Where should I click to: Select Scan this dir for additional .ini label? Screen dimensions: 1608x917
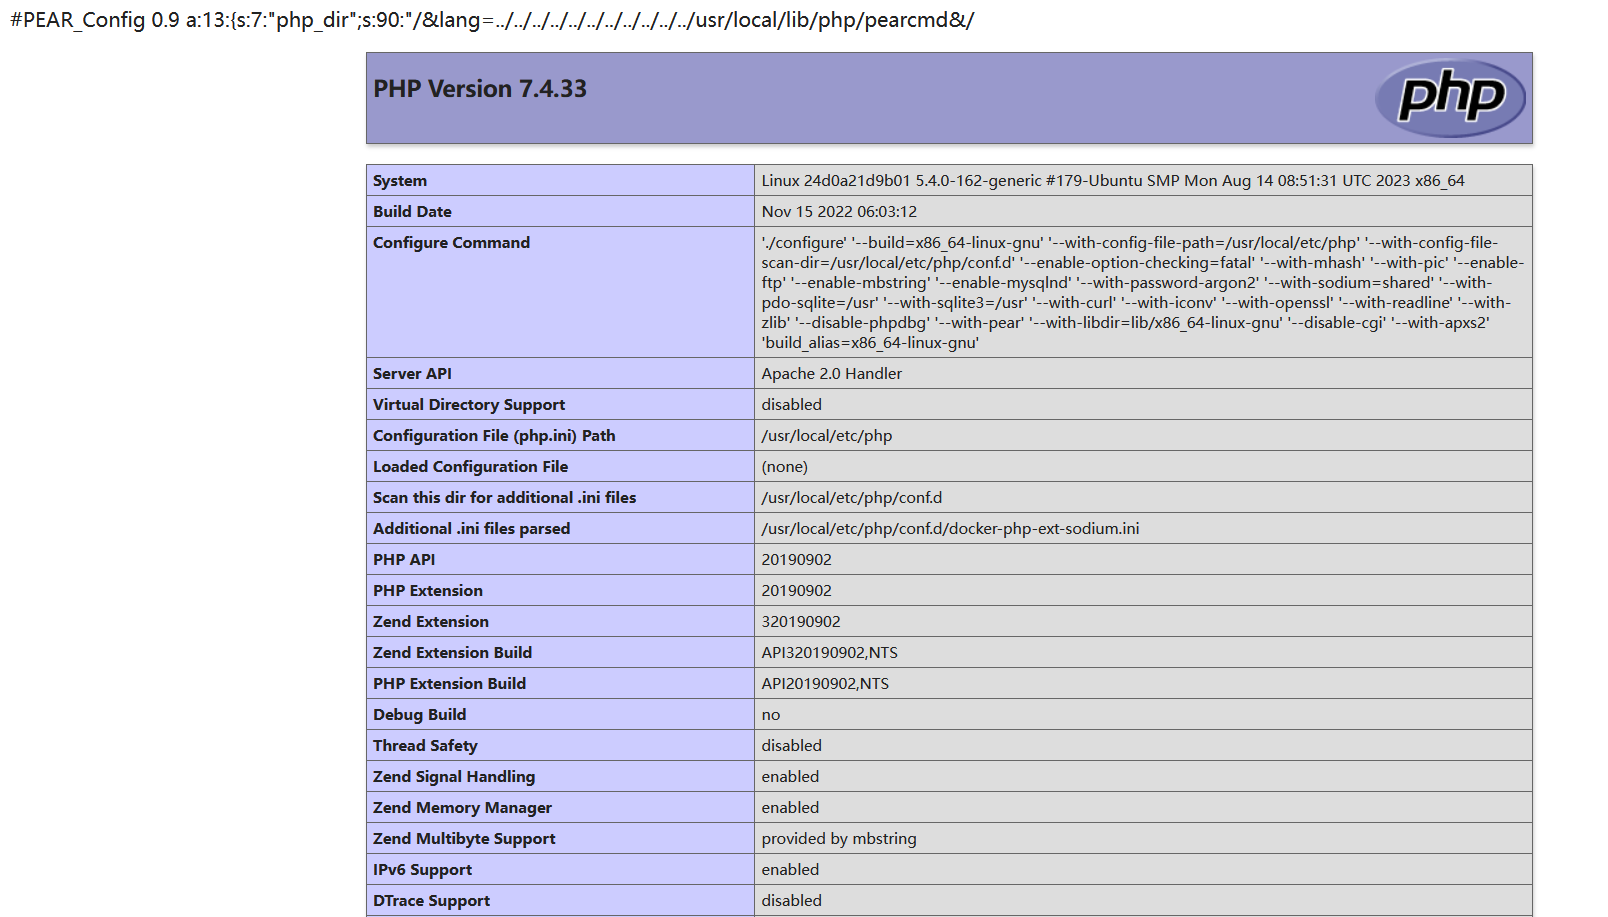click(504, 498)
